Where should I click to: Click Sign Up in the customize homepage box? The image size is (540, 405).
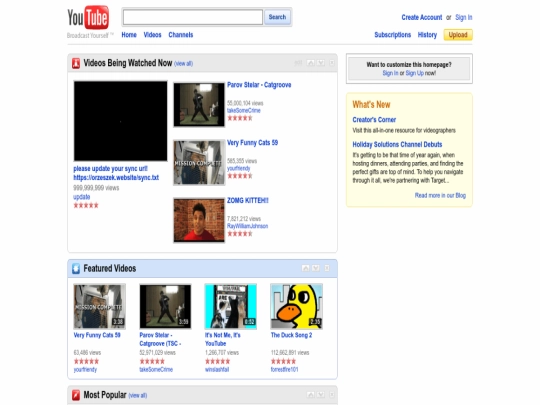tap(415, 73)
